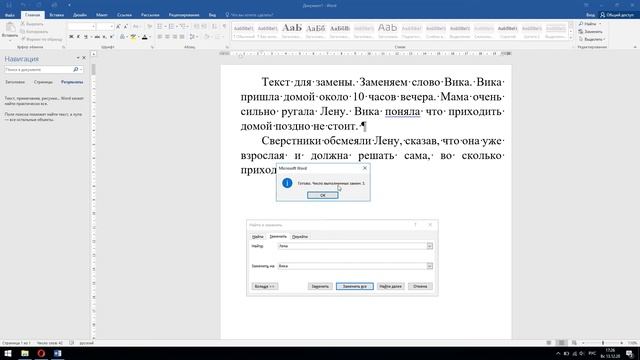640x360 pixels.
Task: Open the Replace with (Заменить на) field dropdown
Action: pos(429,266)
